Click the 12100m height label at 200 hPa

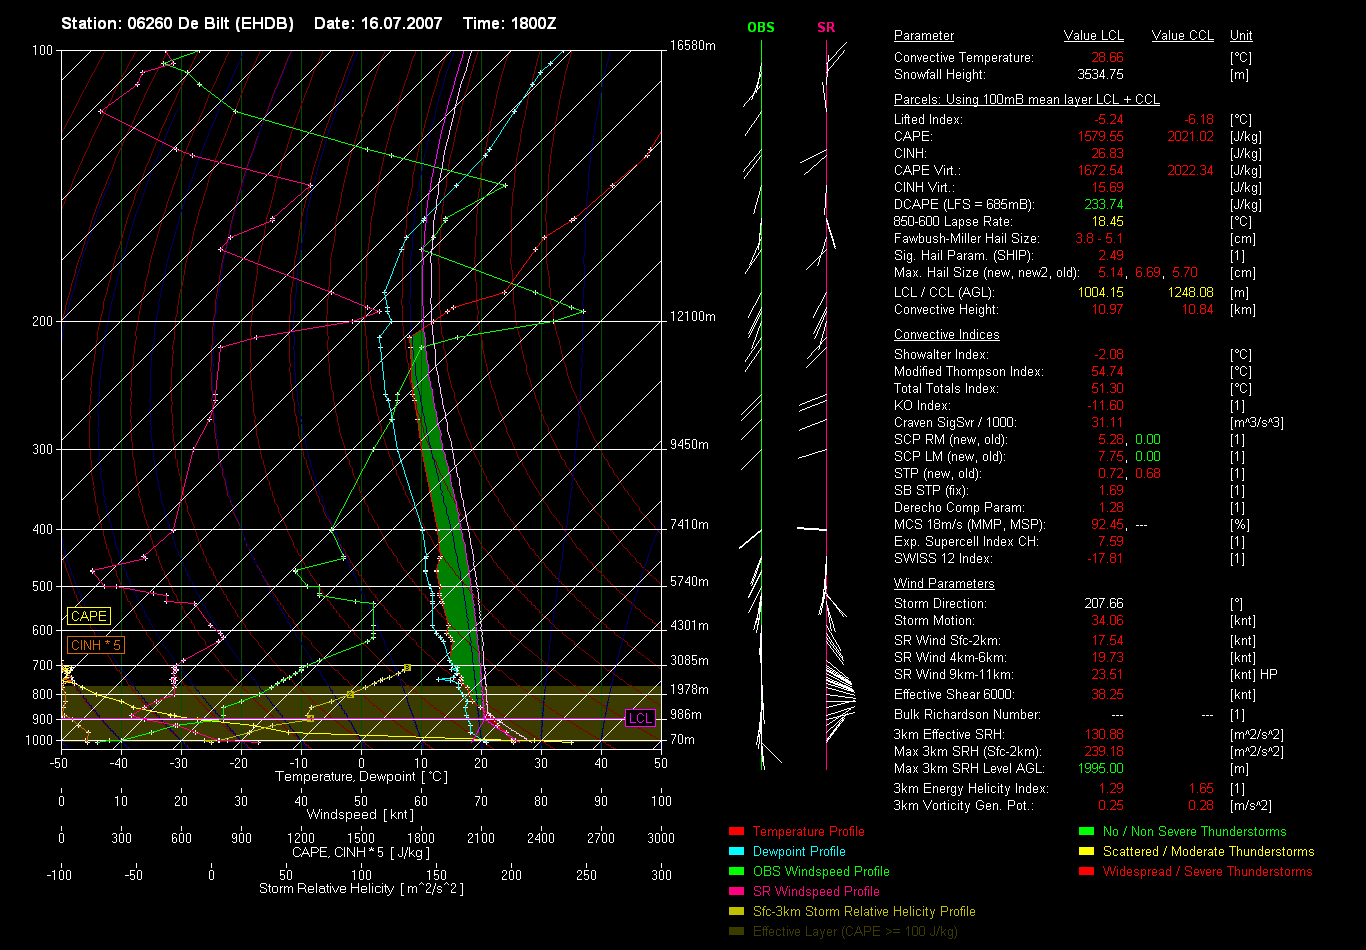(692, 317)
